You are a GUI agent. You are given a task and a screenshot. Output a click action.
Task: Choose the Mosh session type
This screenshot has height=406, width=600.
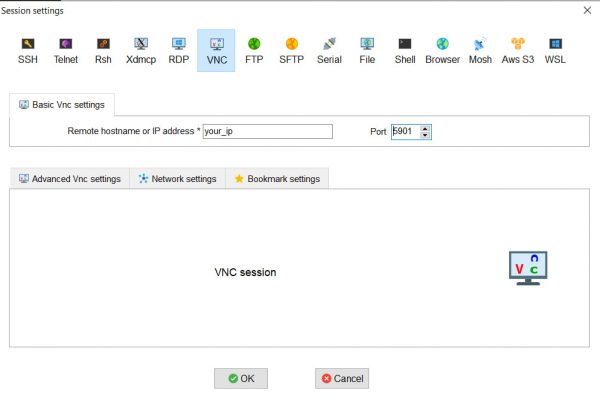(x=480, y=51)
